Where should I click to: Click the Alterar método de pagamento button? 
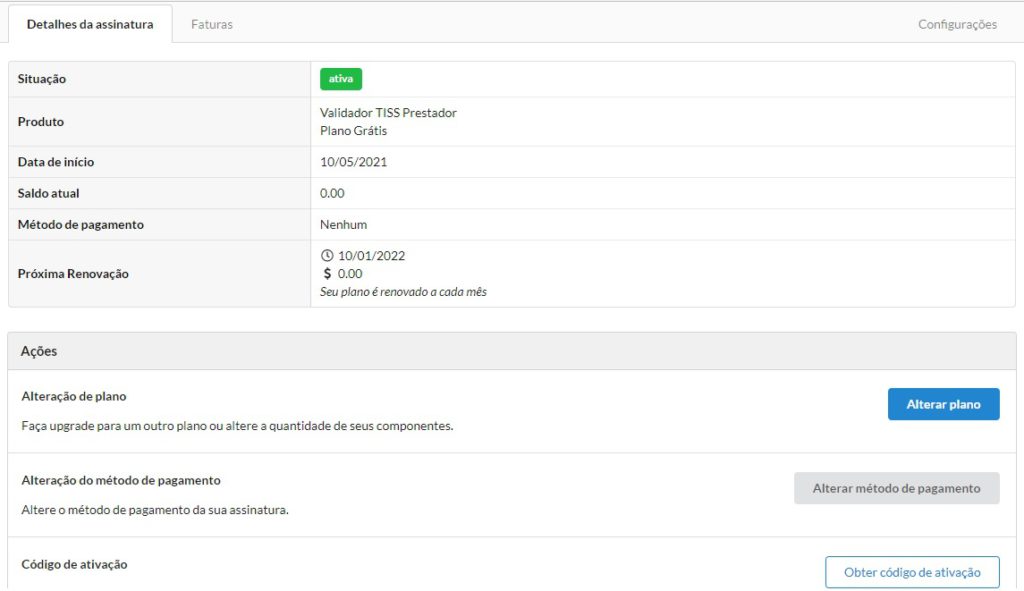coord(896,488)
